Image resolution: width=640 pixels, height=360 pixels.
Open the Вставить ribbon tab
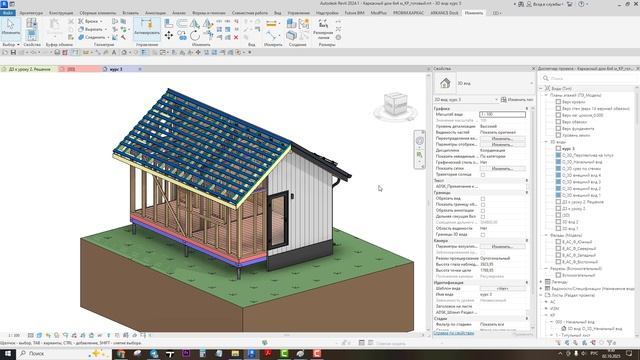click(131, 13)
